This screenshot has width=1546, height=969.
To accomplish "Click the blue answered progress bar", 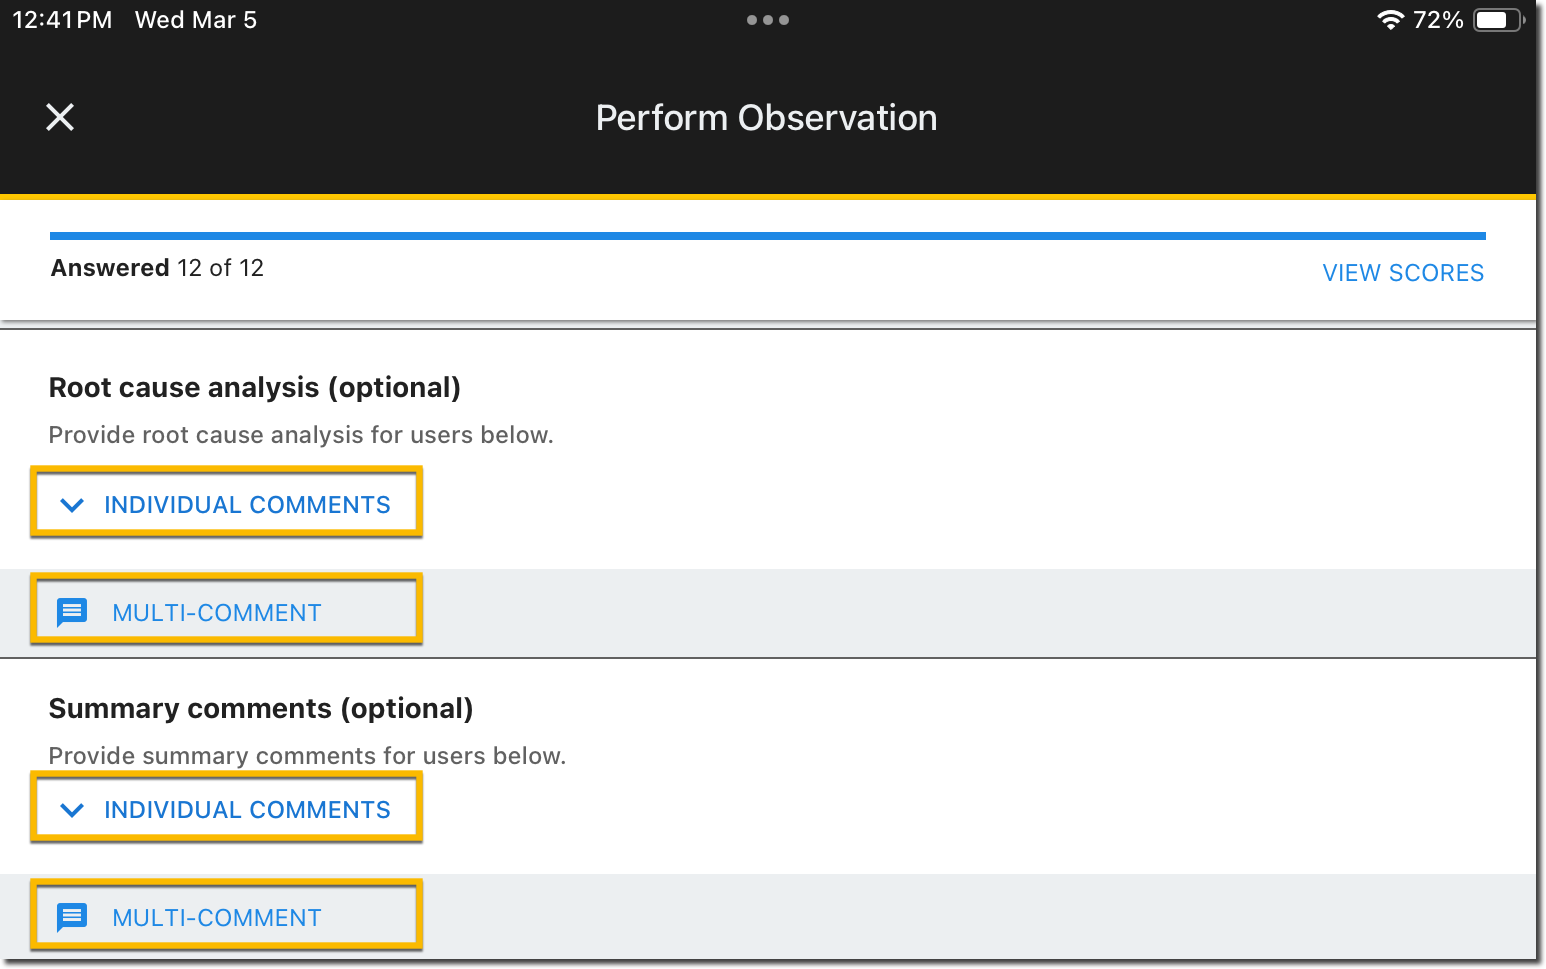I will click(x=767, y=236).
